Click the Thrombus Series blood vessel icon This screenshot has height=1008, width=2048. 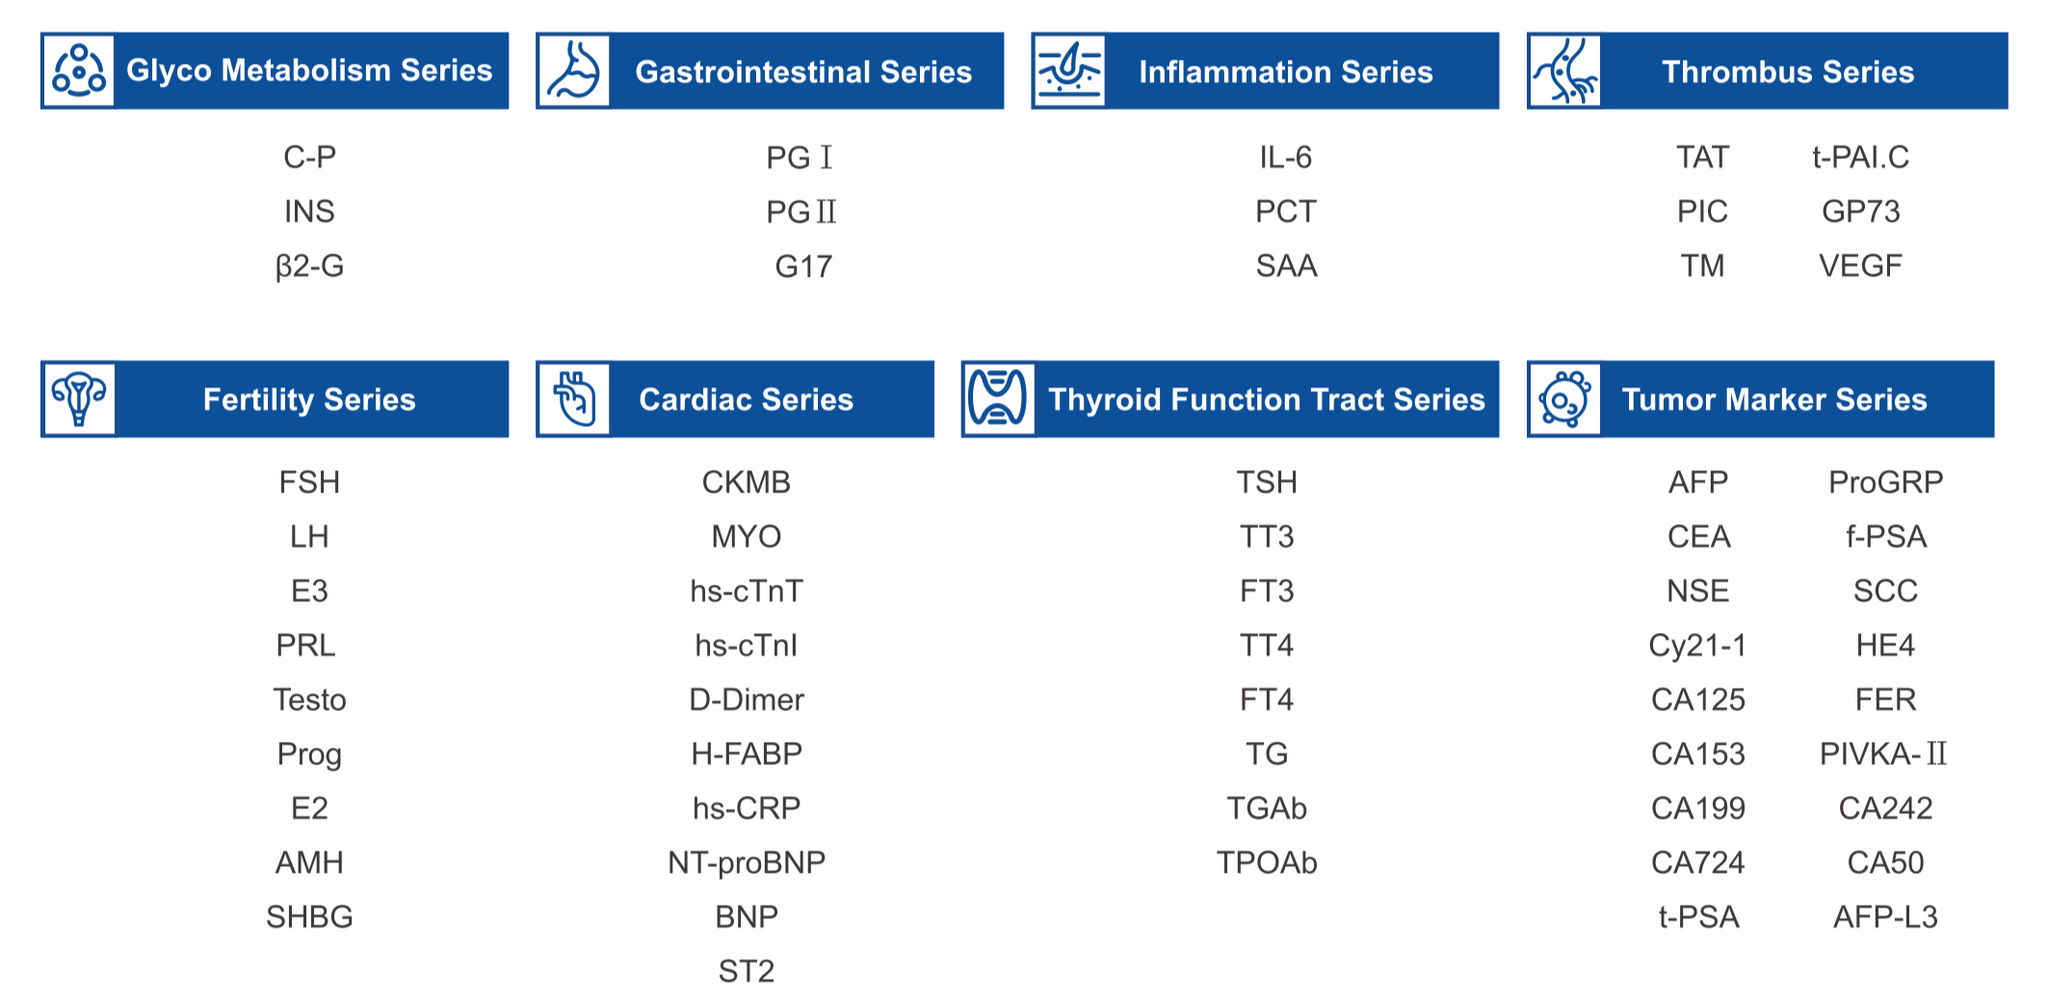pyautogui.click(x=1565, y=71)
